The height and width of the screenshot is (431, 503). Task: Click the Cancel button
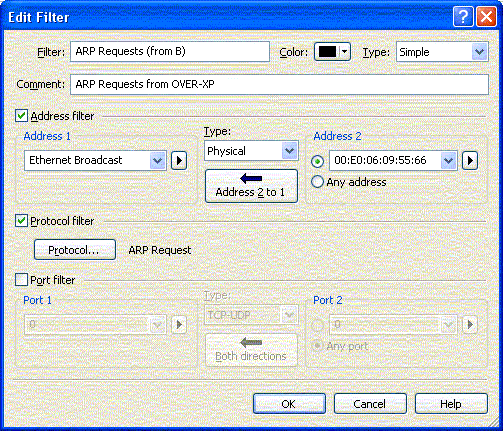click(x=370, y=404)
